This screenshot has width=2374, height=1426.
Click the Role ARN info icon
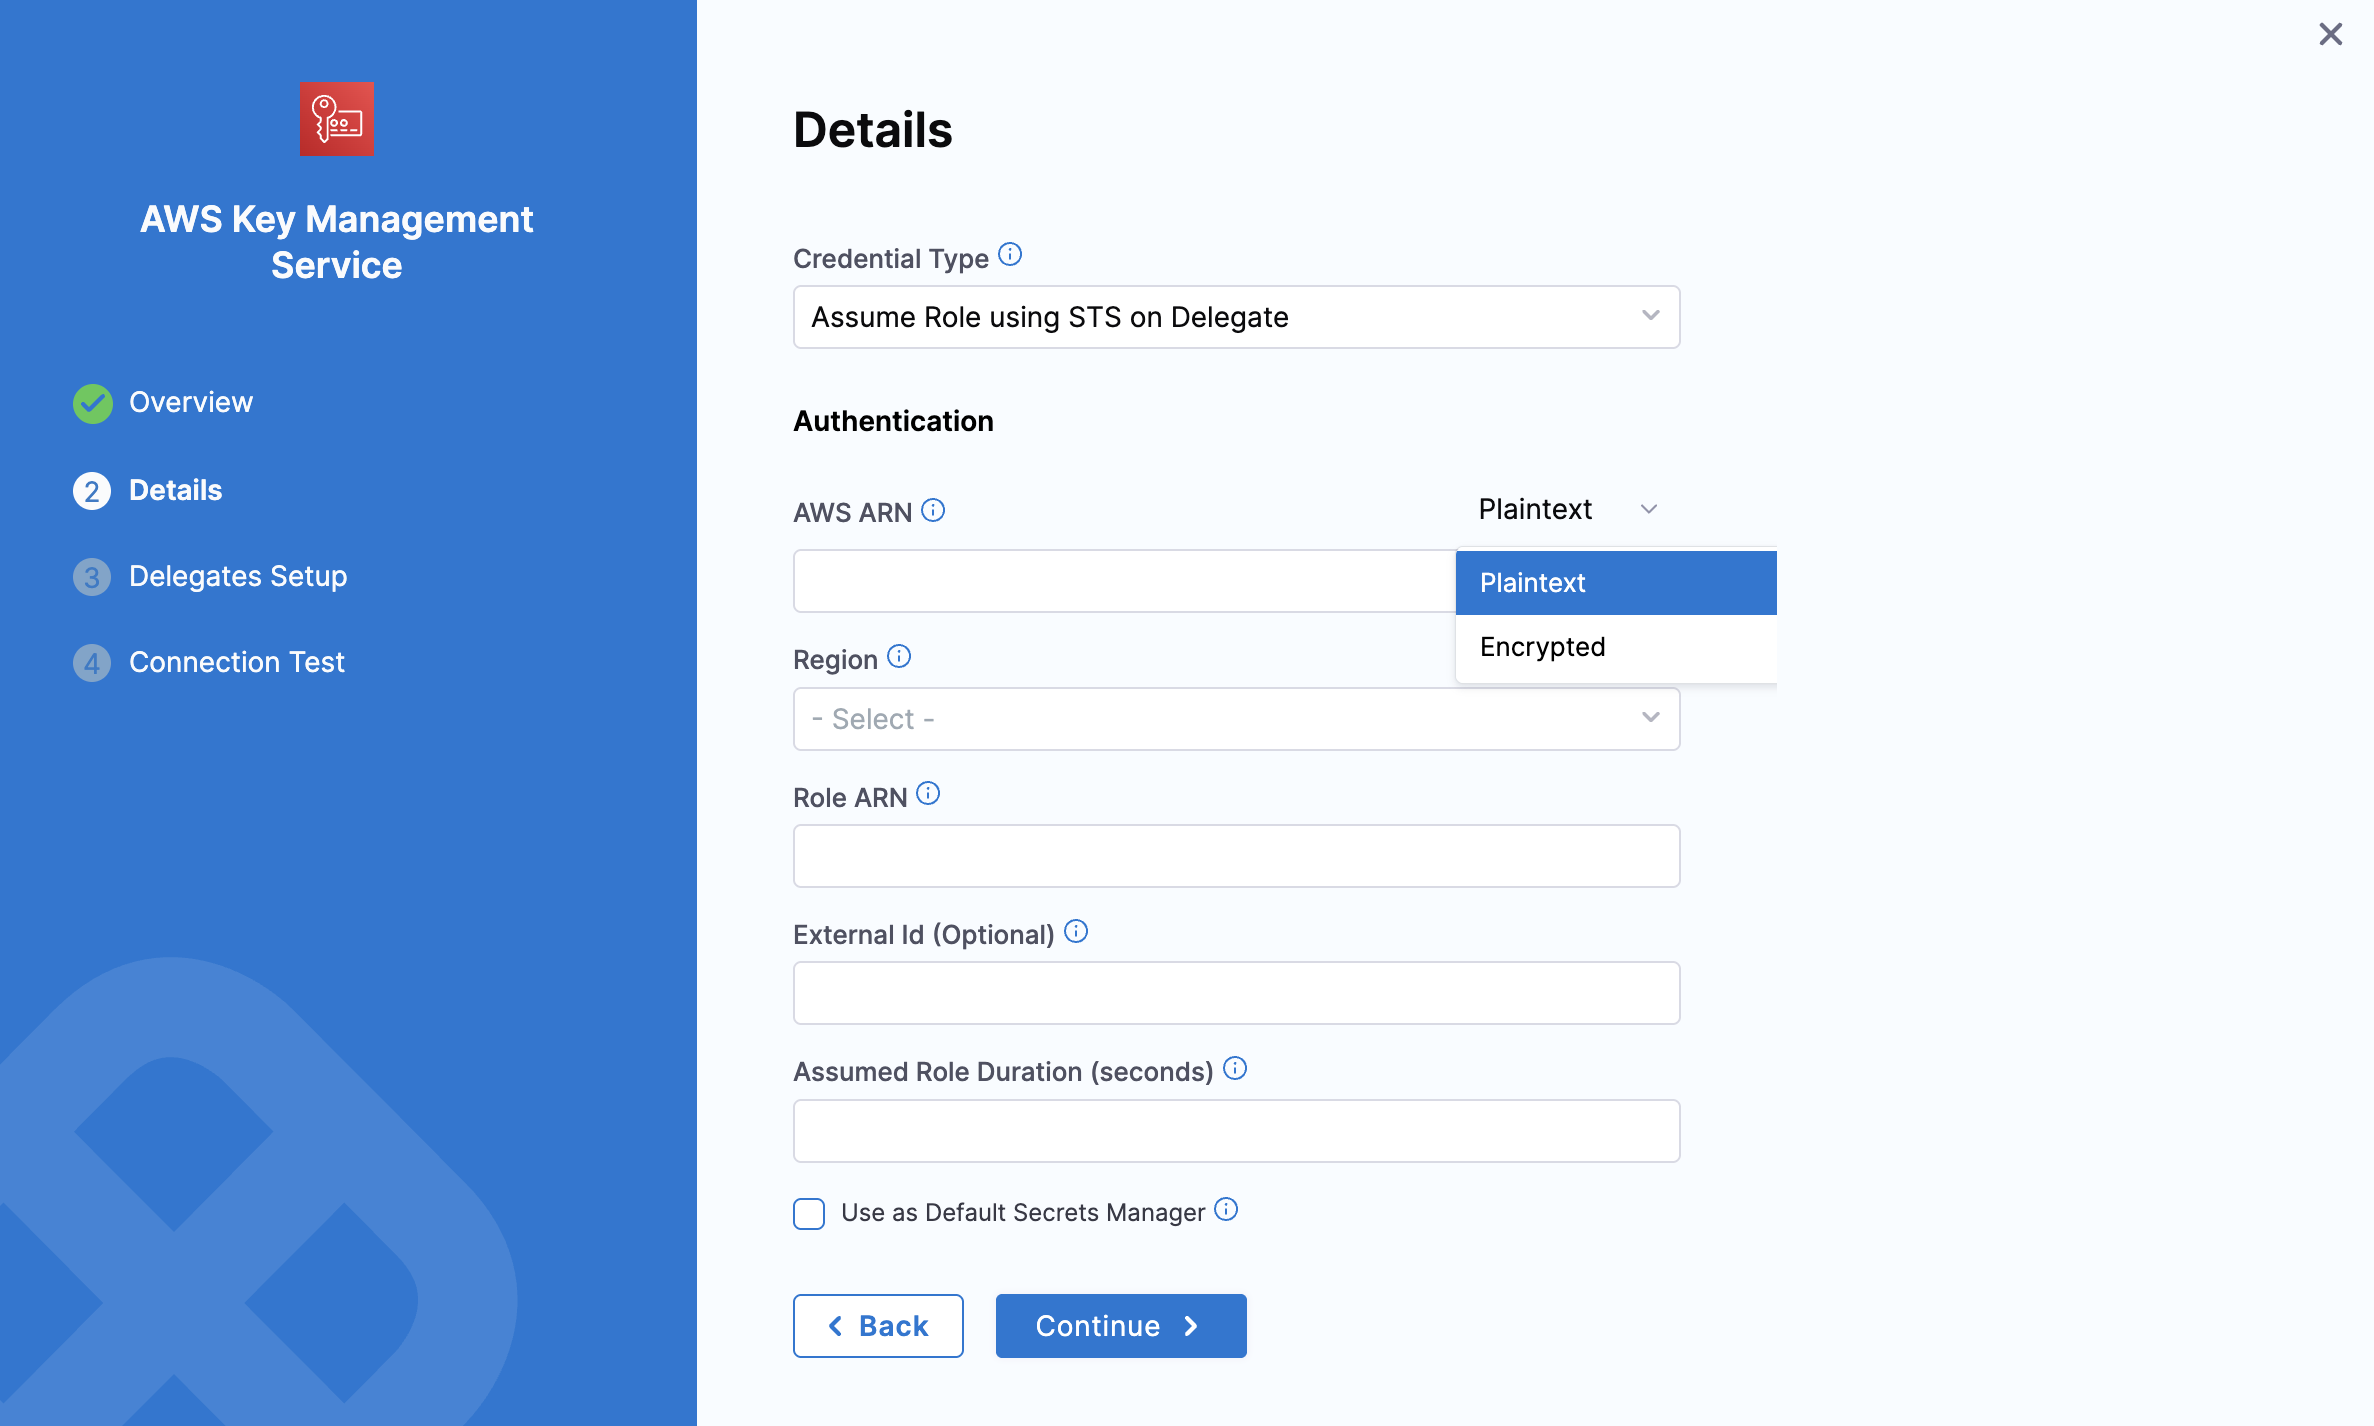[928, 794]
